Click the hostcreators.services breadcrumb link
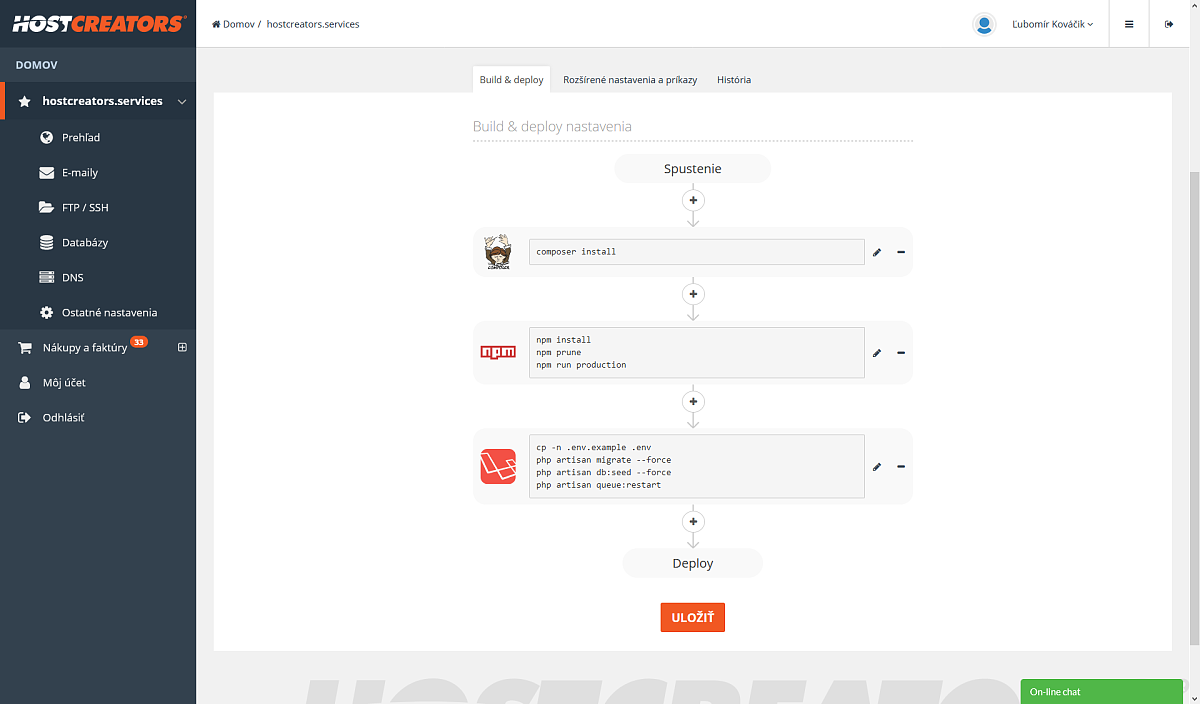Image resolution: width=1200 pixels, height=704 pixels. pyautogui.click(x=313, y=24)
